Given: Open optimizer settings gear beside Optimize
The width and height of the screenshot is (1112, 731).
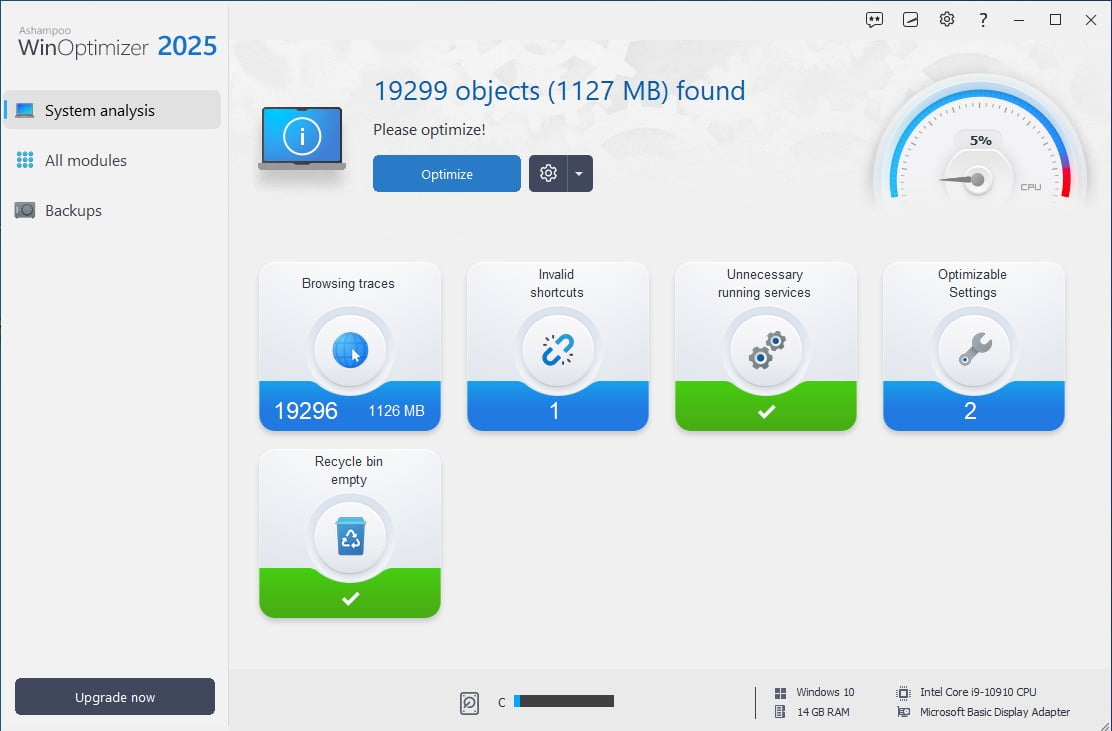Looking at the screenshot, I should coord(547,174).
